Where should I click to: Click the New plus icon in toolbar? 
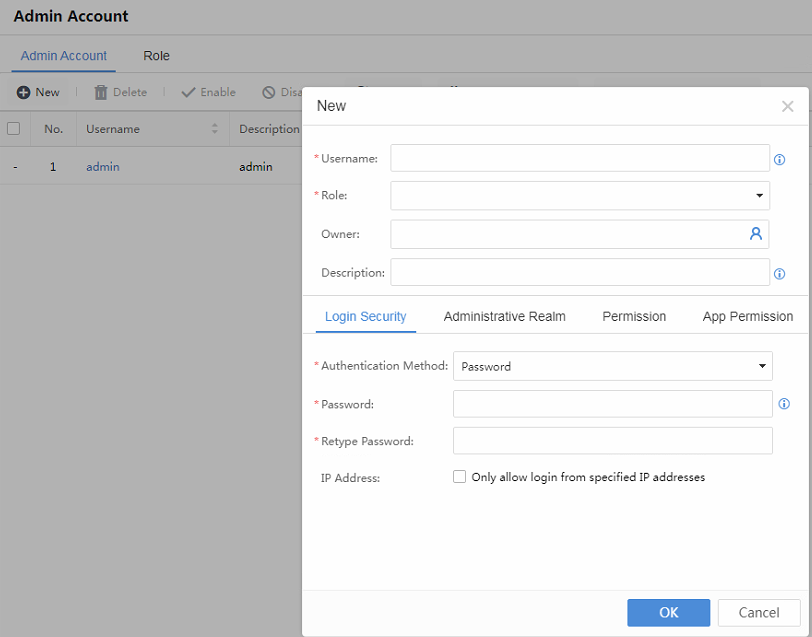pos(23,92)
